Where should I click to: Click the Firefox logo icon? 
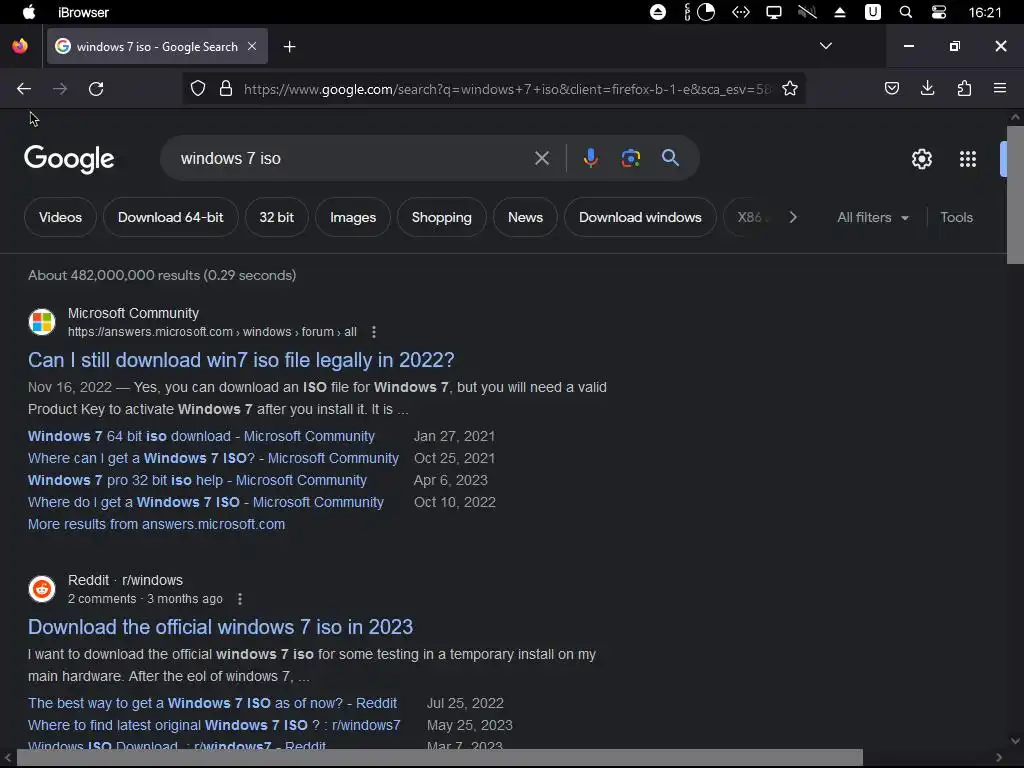click(x=20, y=46)
